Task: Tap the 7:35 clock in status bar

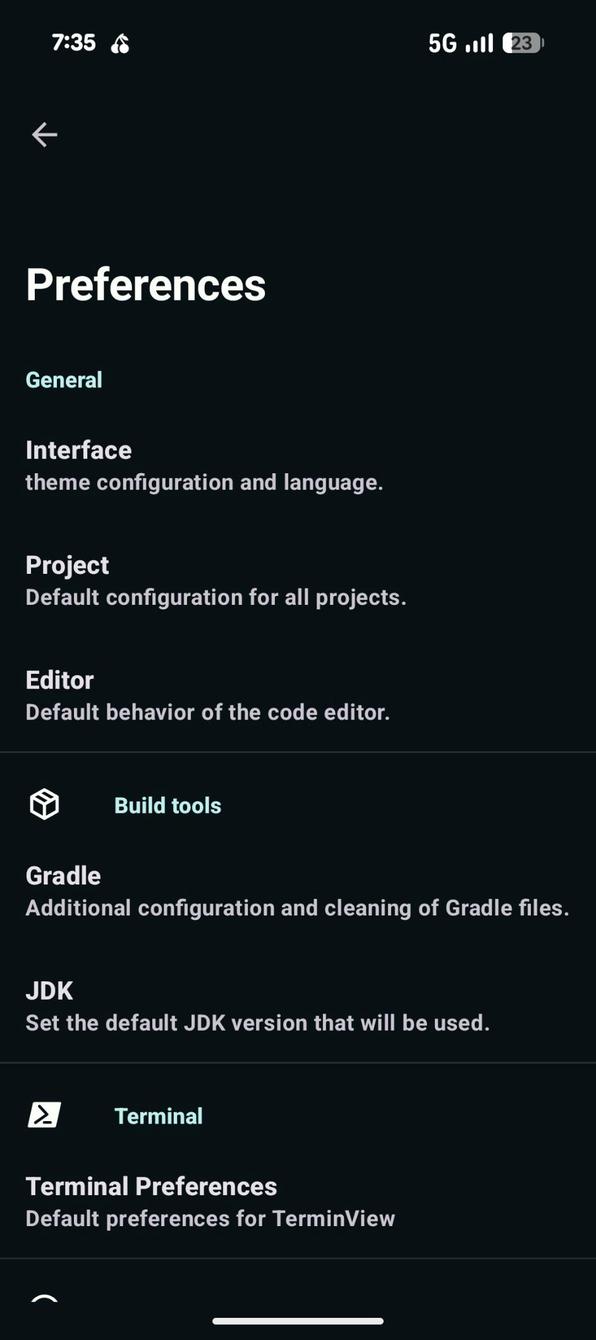Action: pyautogui.click(x=74, y=42)
